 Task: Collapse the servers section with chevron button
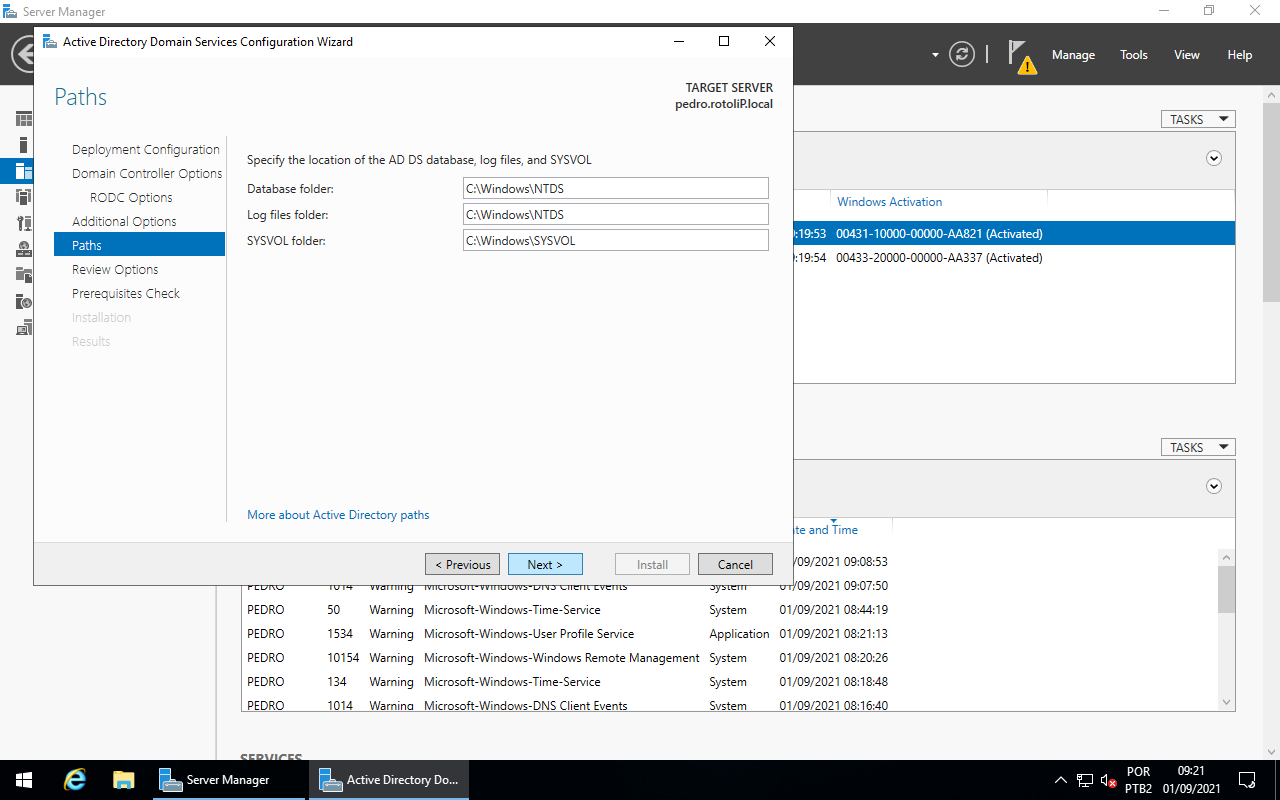pos(1214,158)
